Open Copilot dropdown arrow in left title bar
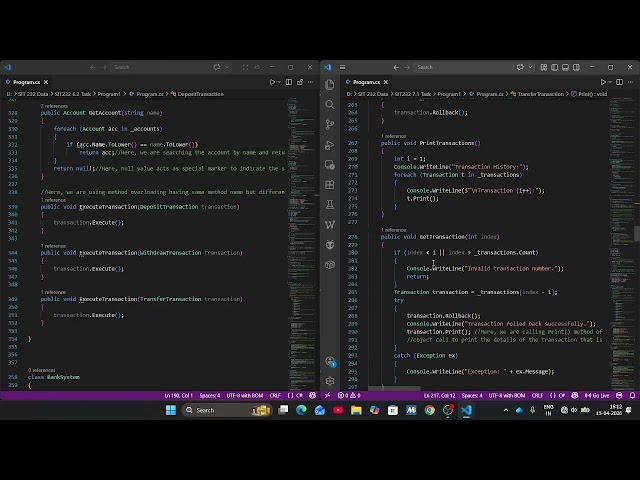 (227, 67)
